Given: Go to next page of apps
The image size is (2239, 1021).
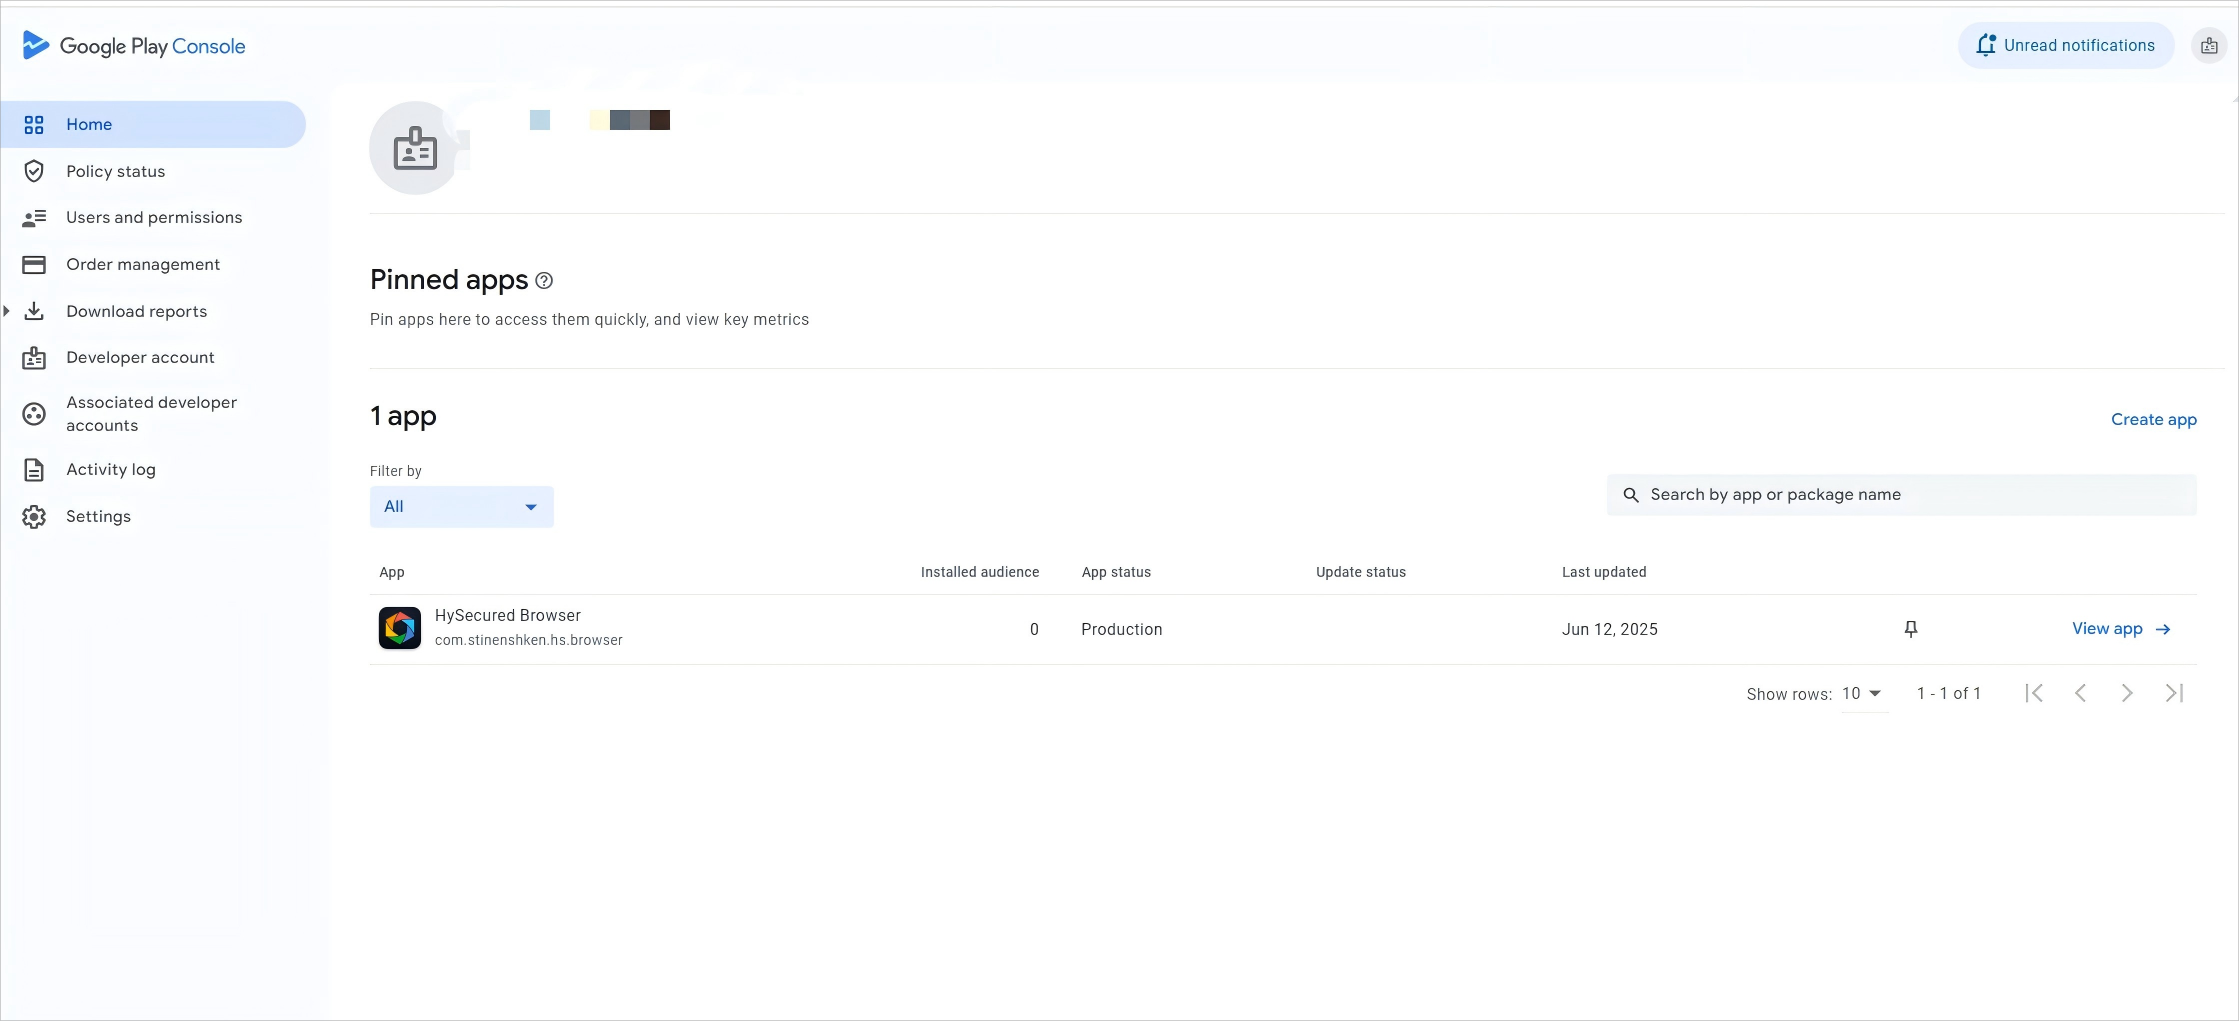Looking at the screenshot, I should (x=2127, y=693).
